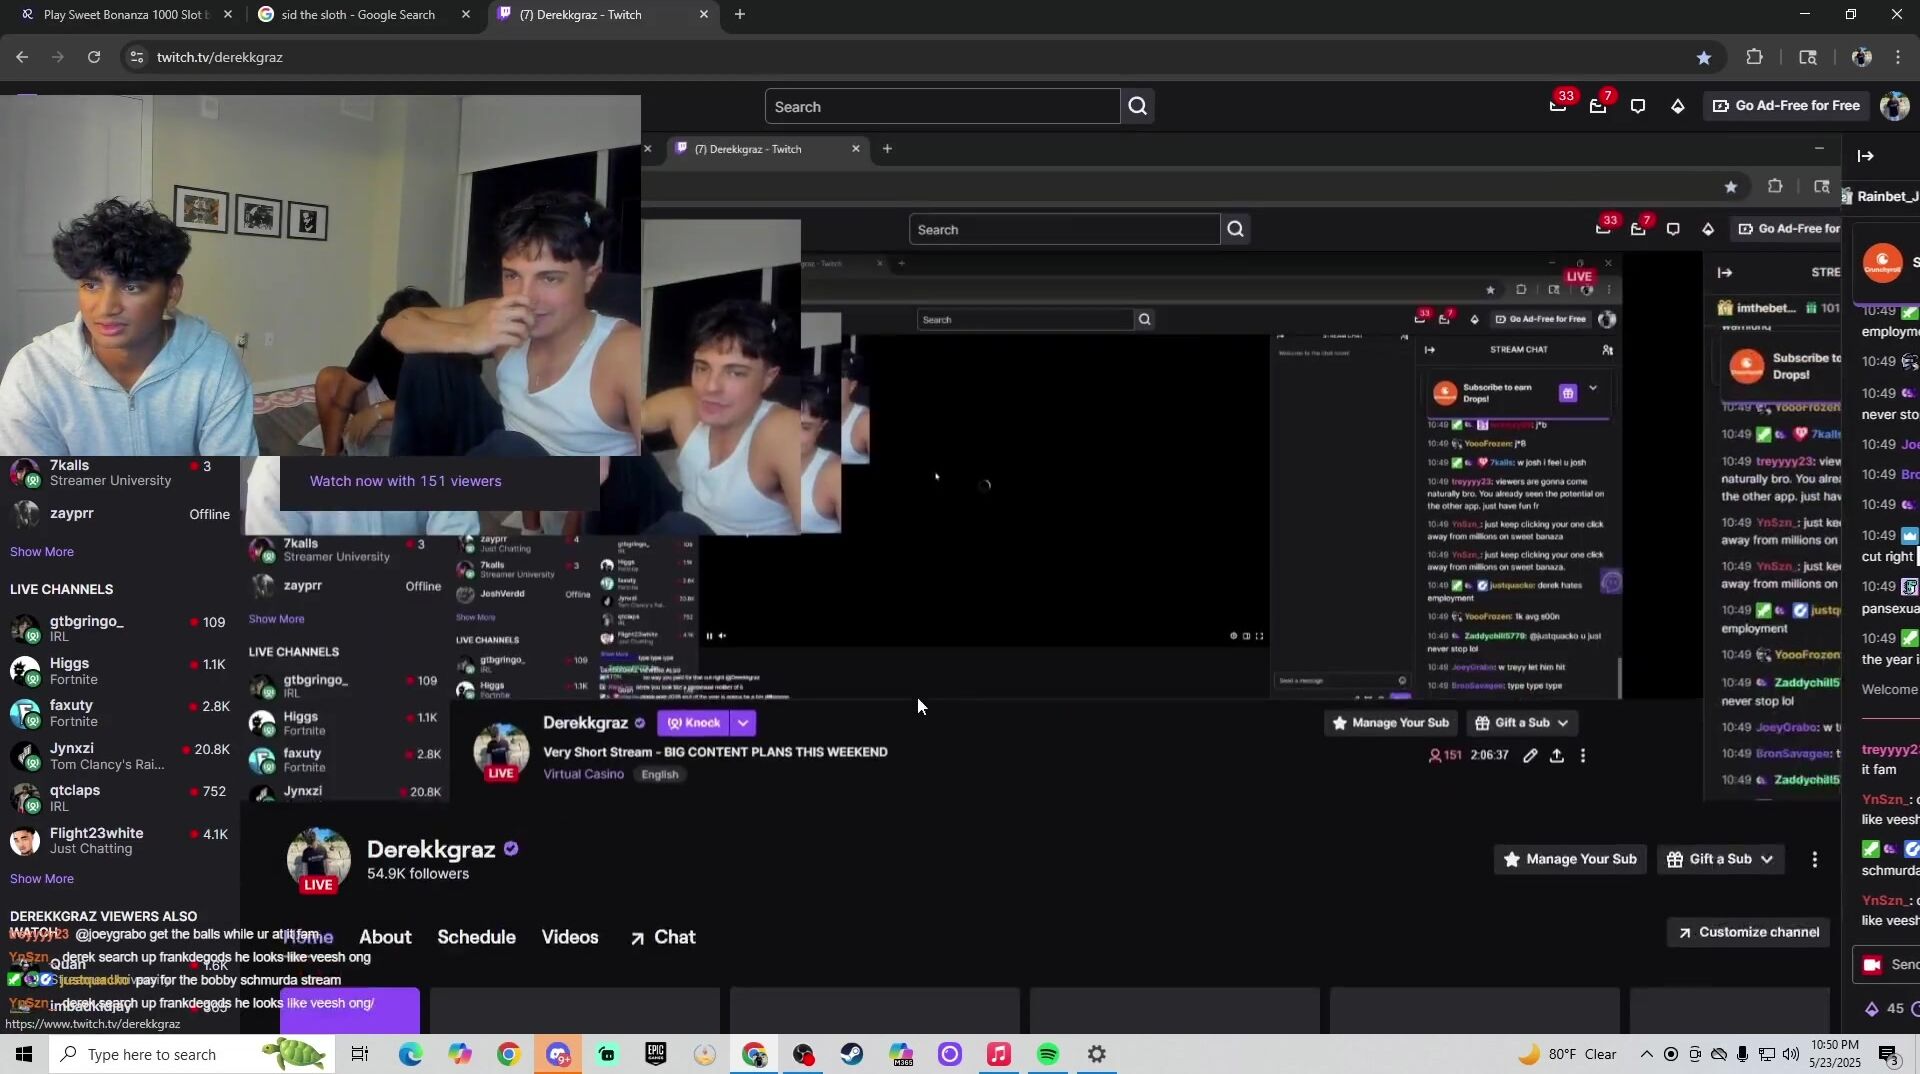The height and width of the screenshot is (1074, 1920).
Task: Open qtclaps IRL channel in sidebar
Action: (120, 798)
